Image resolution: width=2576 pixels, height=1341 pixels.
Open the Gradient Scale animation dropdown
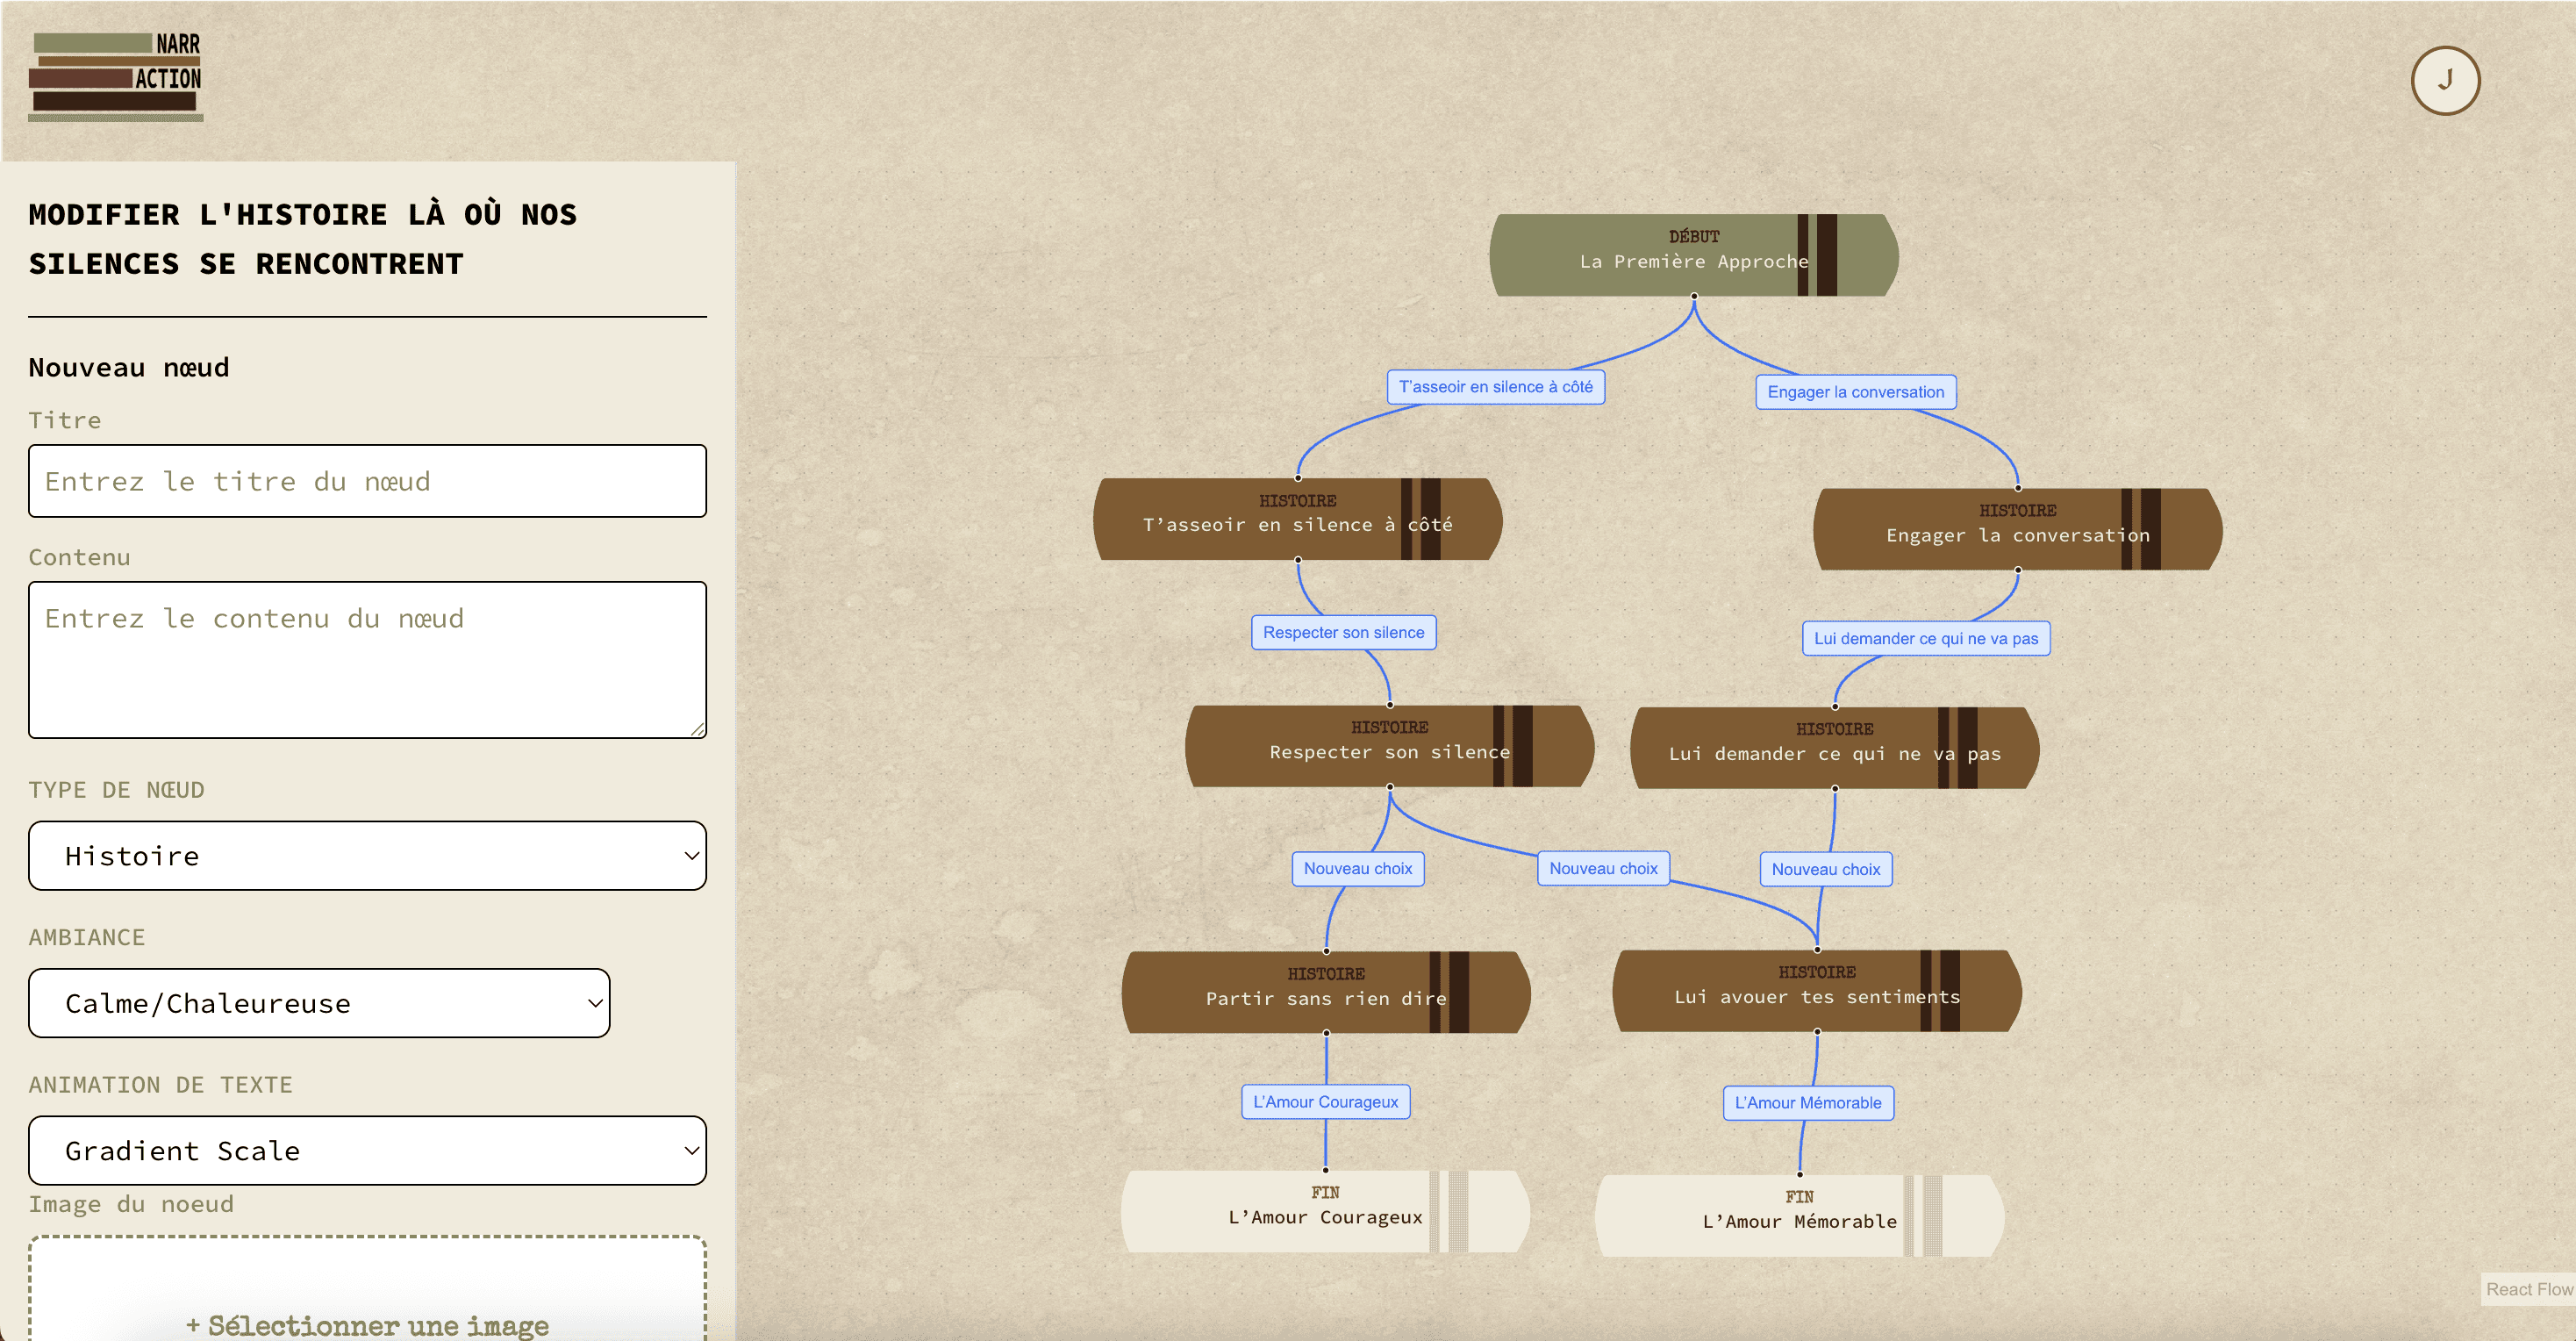[367, 1150]
